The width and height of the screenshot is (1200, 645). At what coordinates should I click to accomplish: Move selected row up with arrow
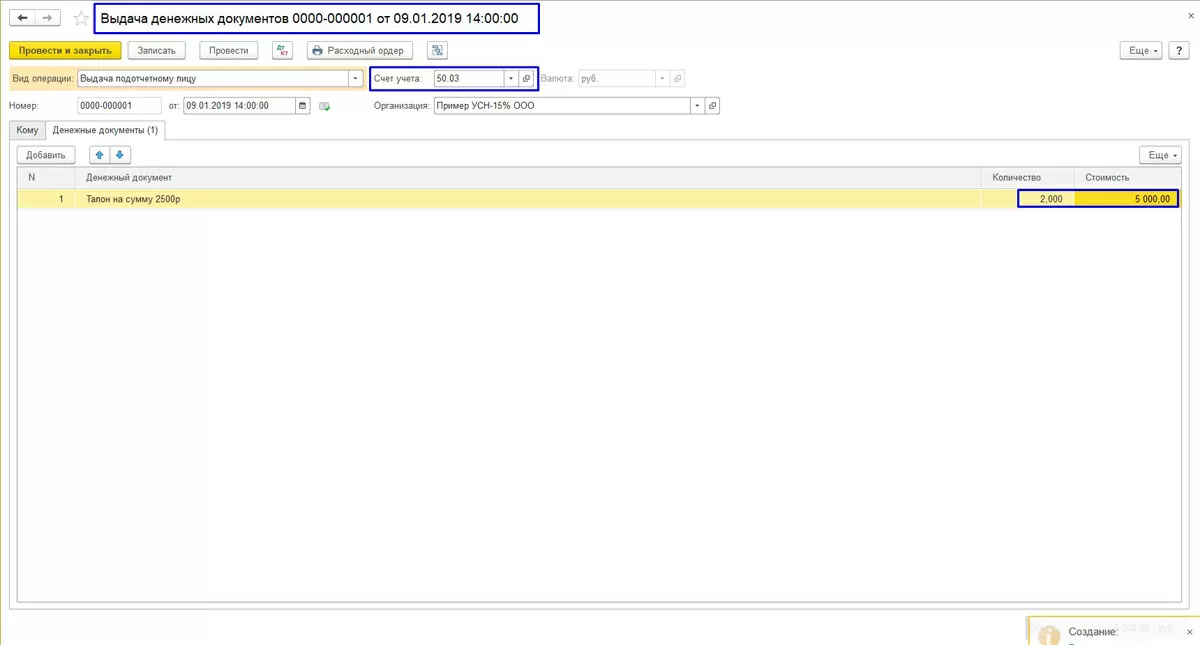click(x=100, y=155)
